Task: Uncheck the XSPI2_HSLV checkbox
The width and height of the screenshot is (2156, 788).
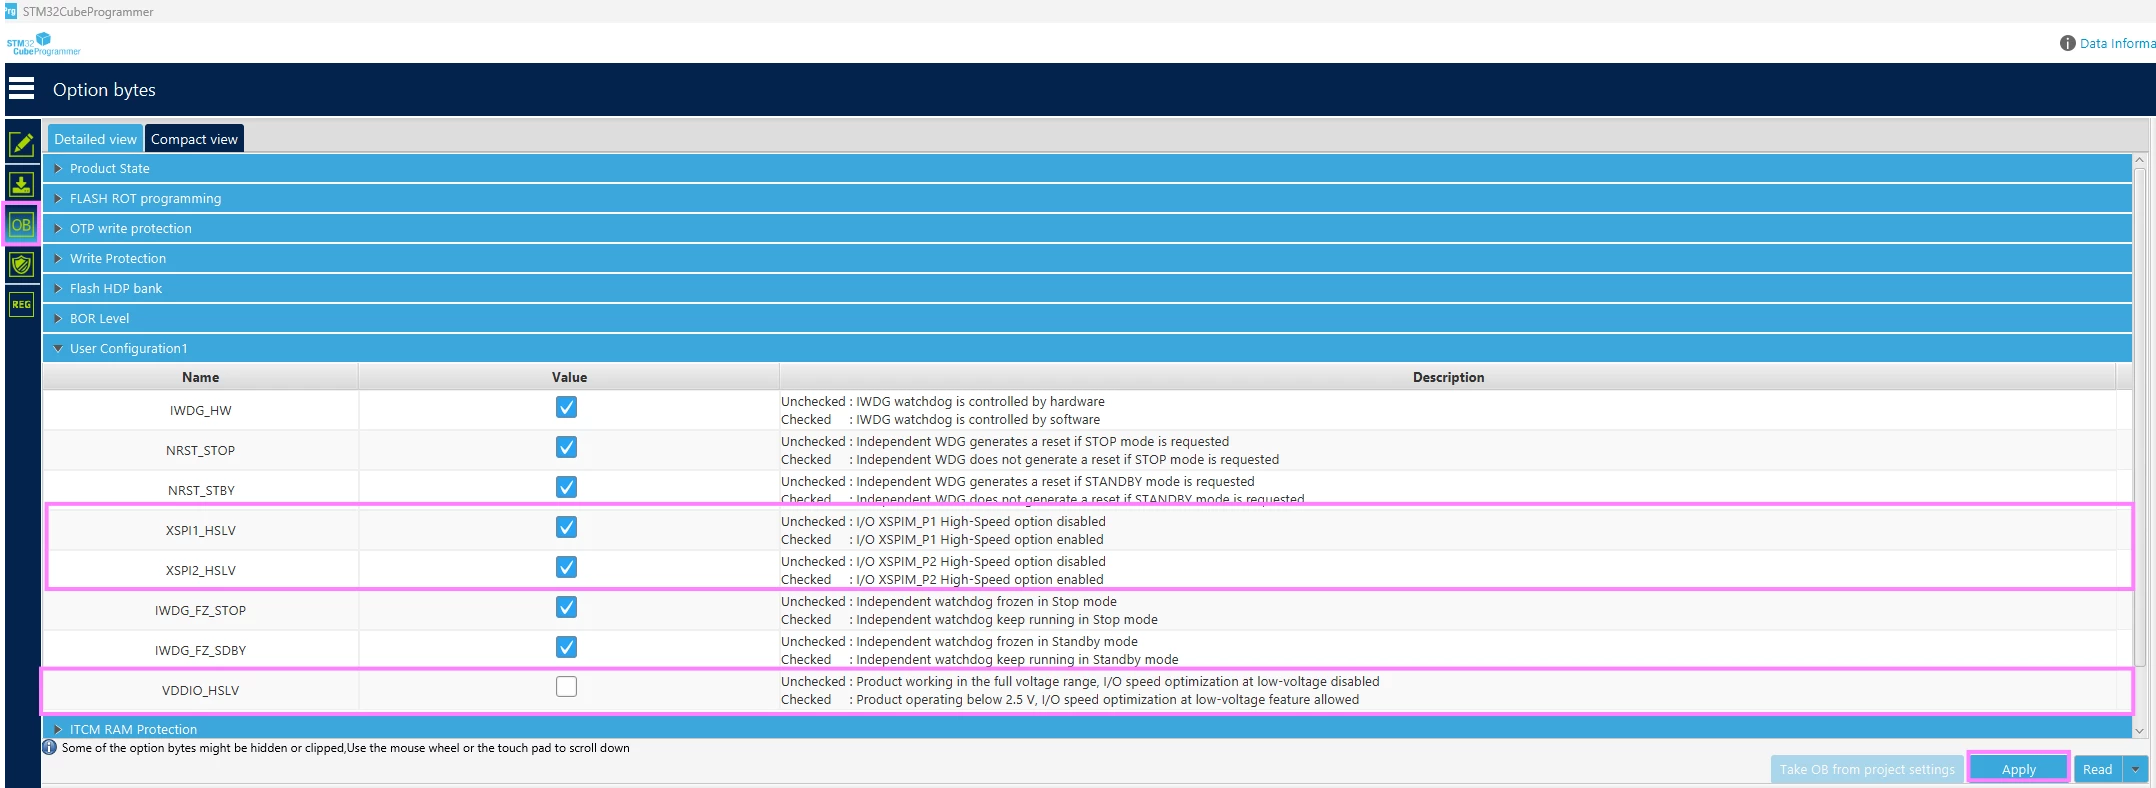Action: [566, 567]
